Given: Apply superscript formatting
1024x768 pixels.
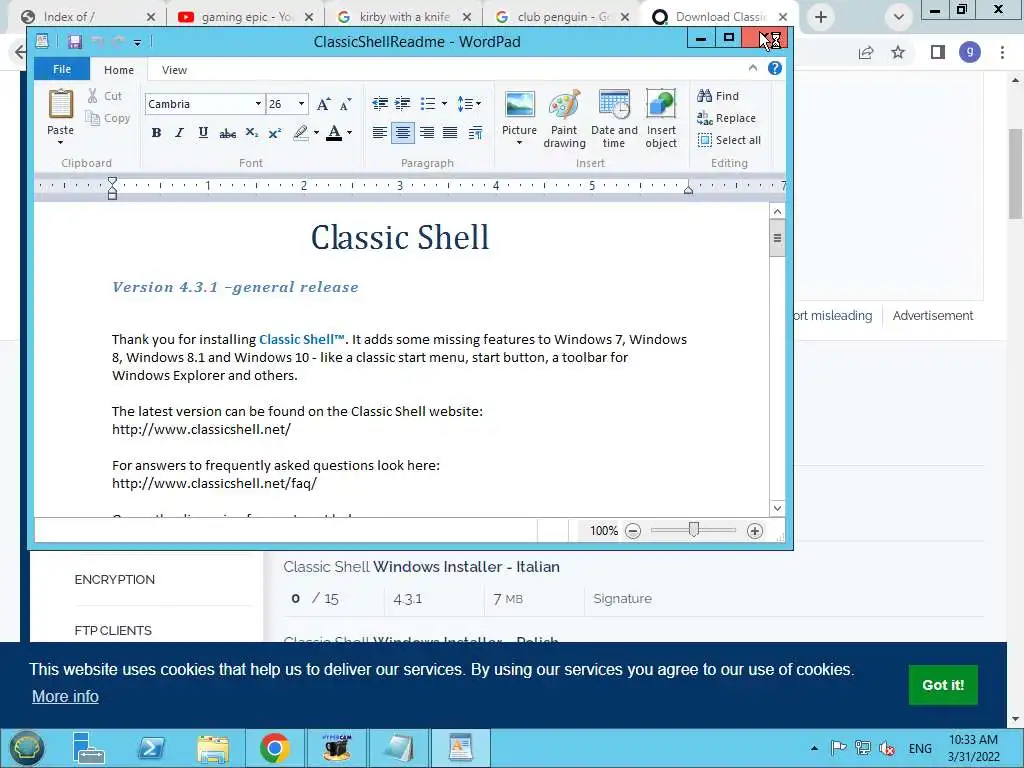Looking at the screenshot, I should click(x=275, y=133).
